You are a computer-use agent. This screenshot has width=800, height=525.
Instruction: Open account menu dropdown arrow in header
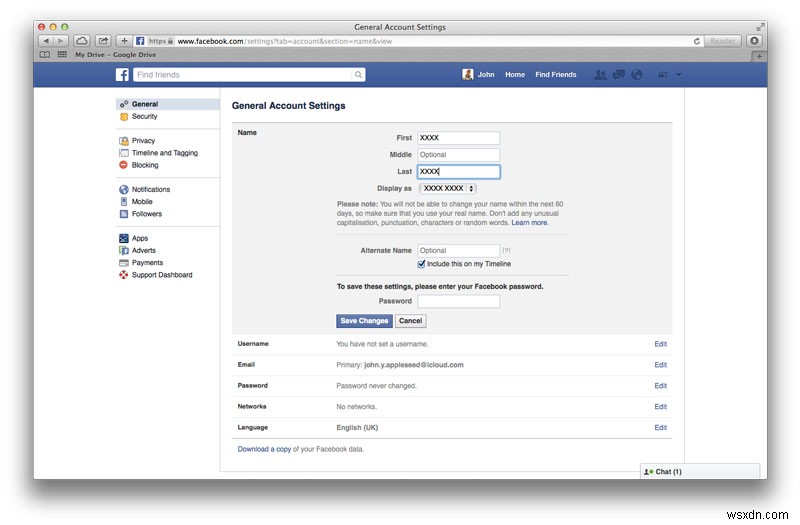(678, 74)
